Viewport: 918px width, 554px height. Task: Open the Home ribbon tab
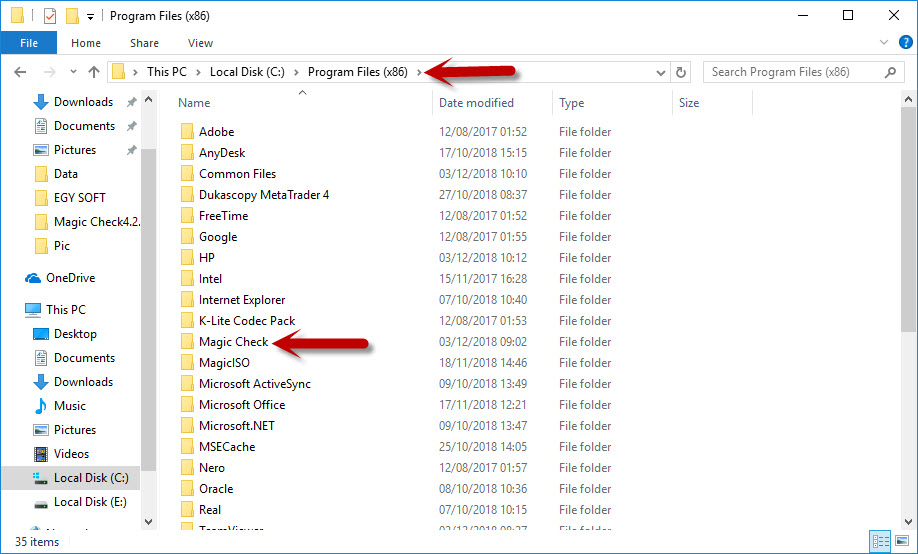point(86,43)
